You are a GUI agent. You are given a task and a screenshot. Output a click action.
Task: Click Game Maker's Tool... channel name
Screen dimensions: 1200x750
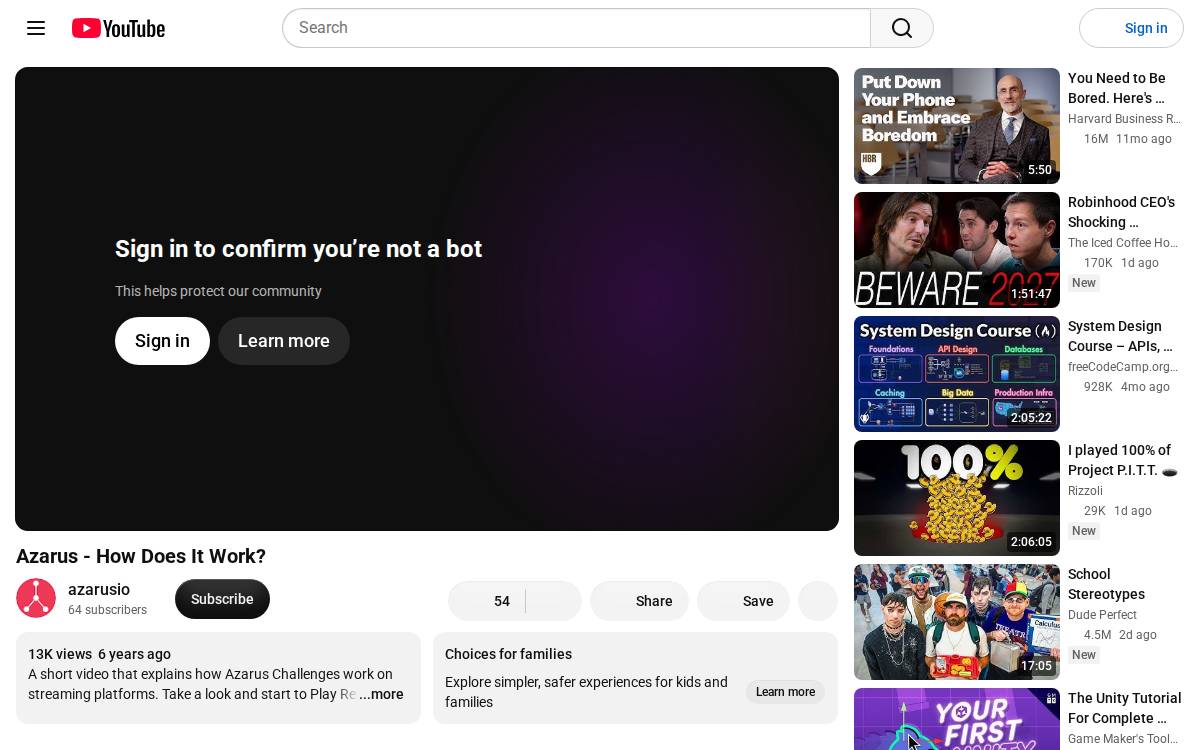click(x=1122, y=739)
